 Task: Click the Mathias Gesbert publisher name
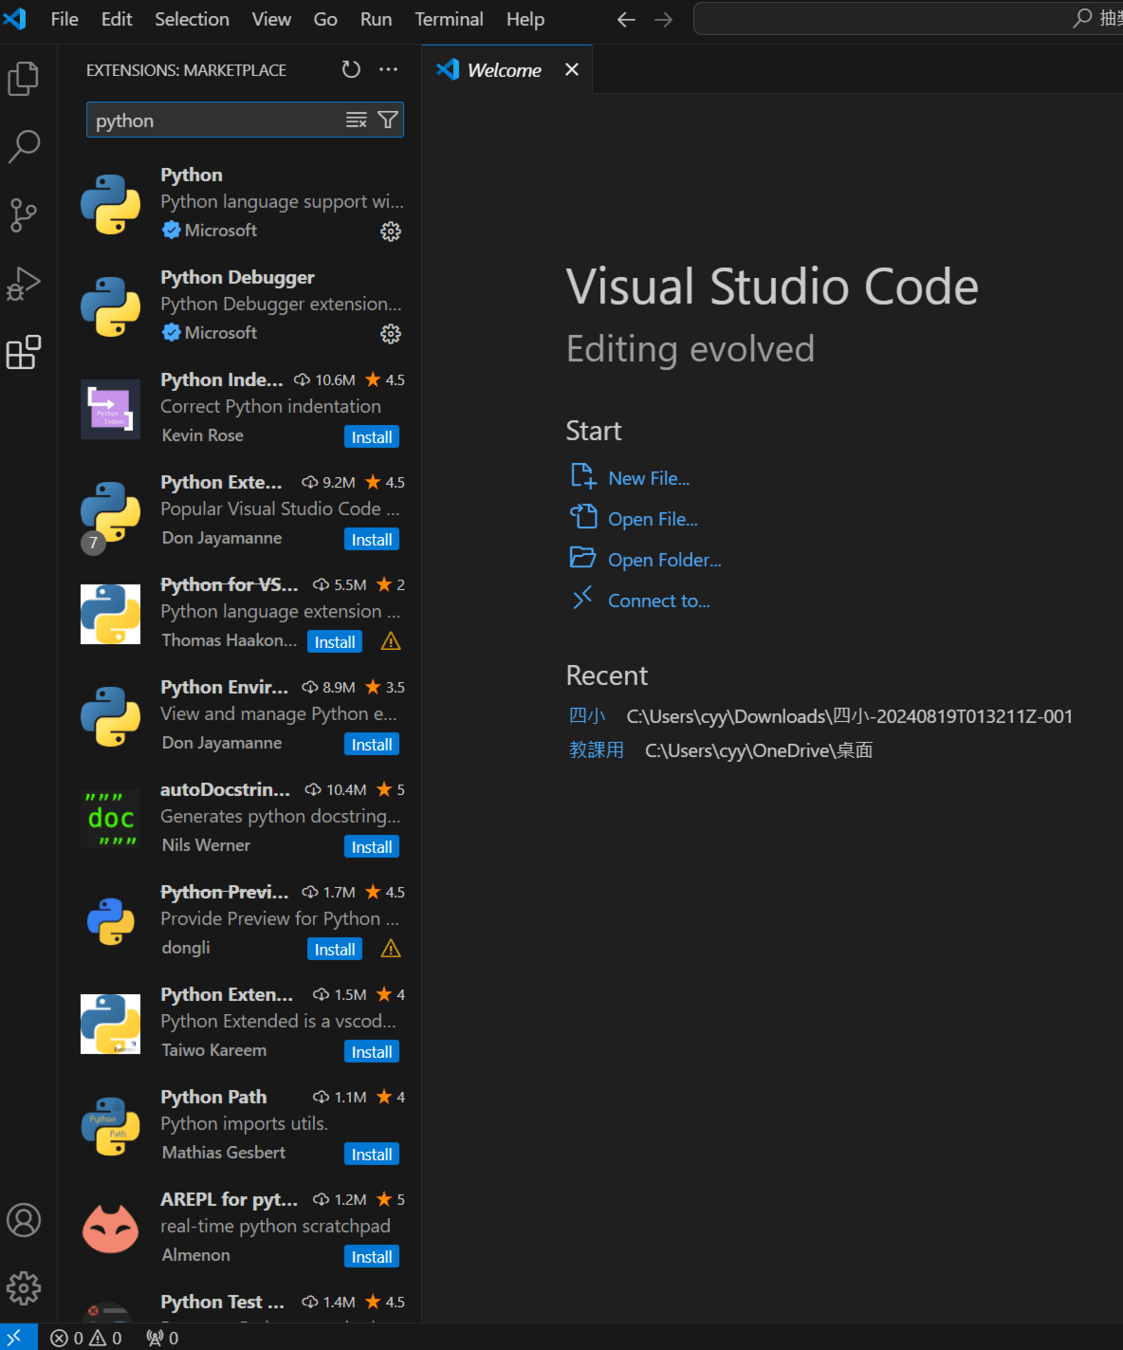(x=224, y=1152)
